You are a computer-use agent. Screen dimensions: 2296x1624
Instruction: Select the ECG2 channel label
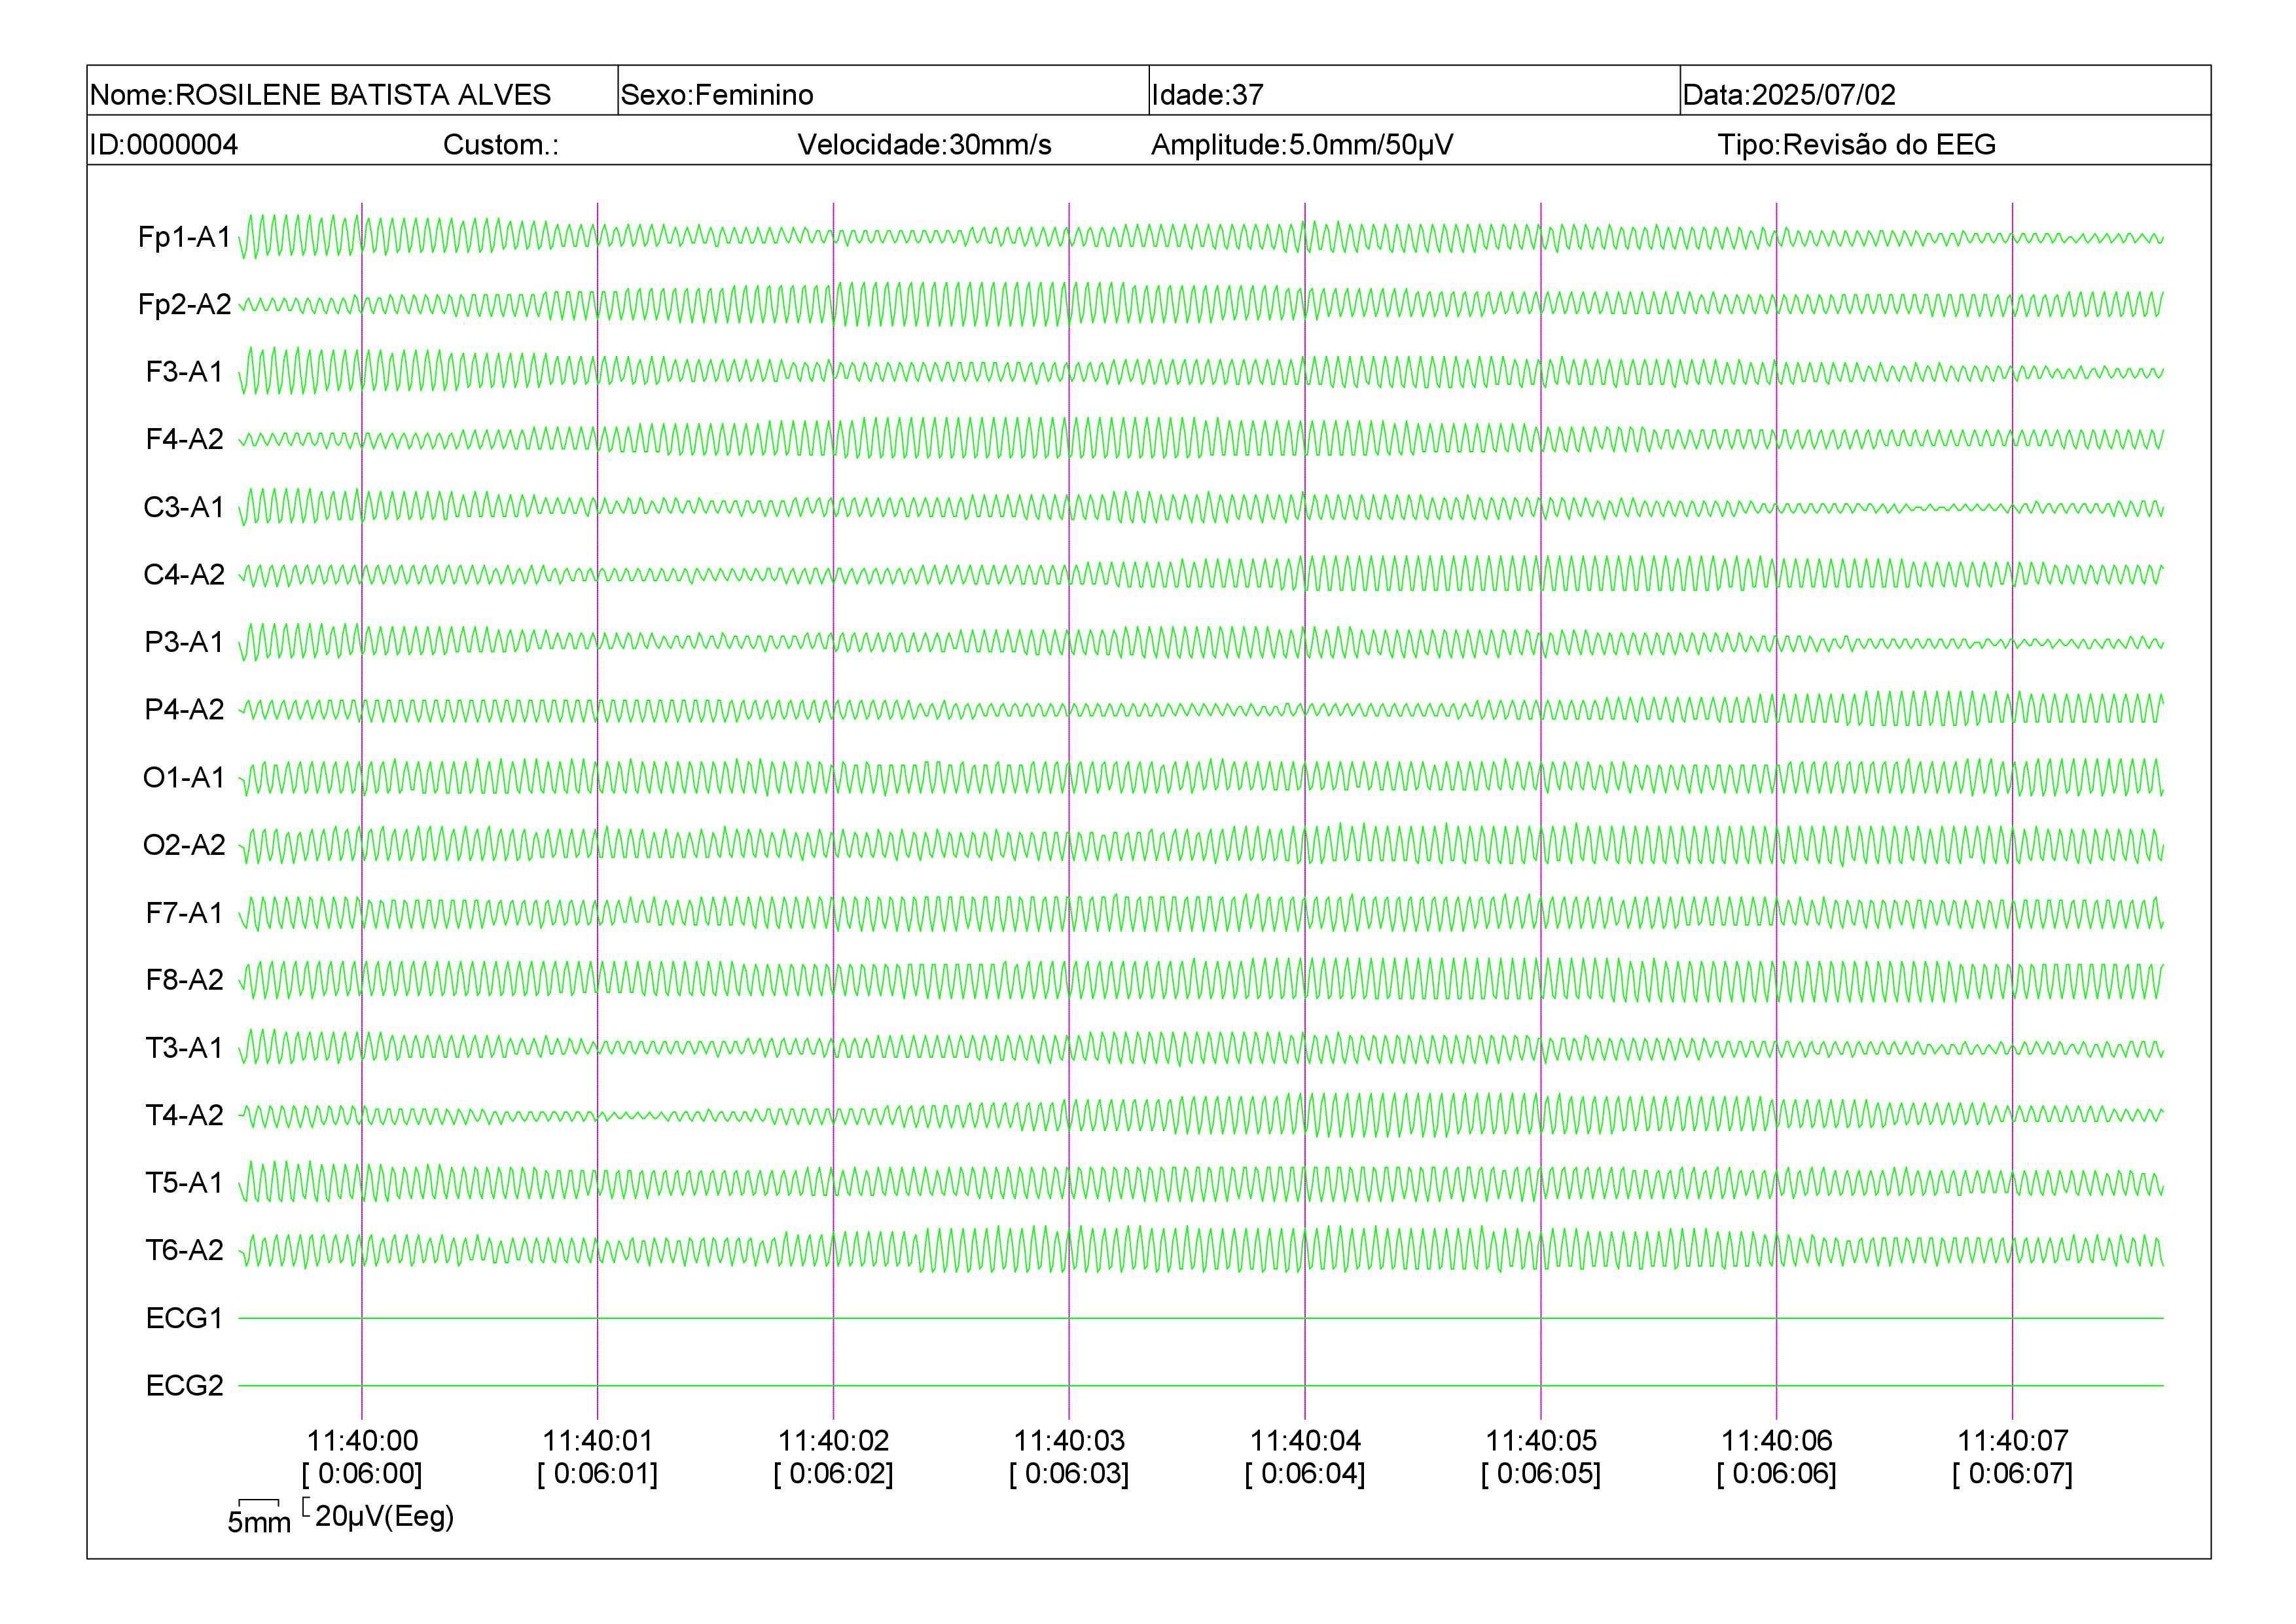click(x=185, y=1385)
